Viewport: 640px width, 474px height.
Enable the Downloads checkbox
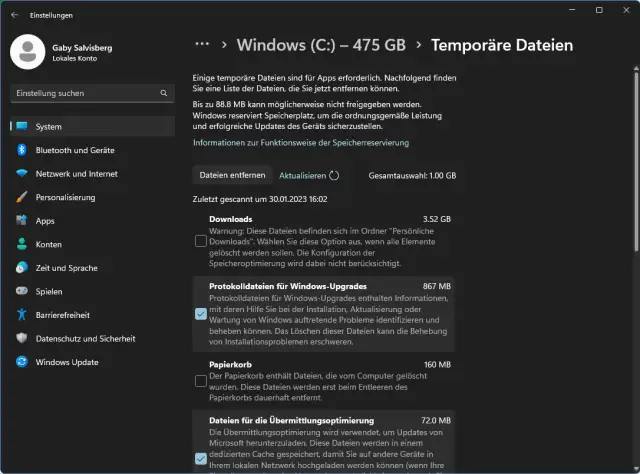tap(201, 241)
